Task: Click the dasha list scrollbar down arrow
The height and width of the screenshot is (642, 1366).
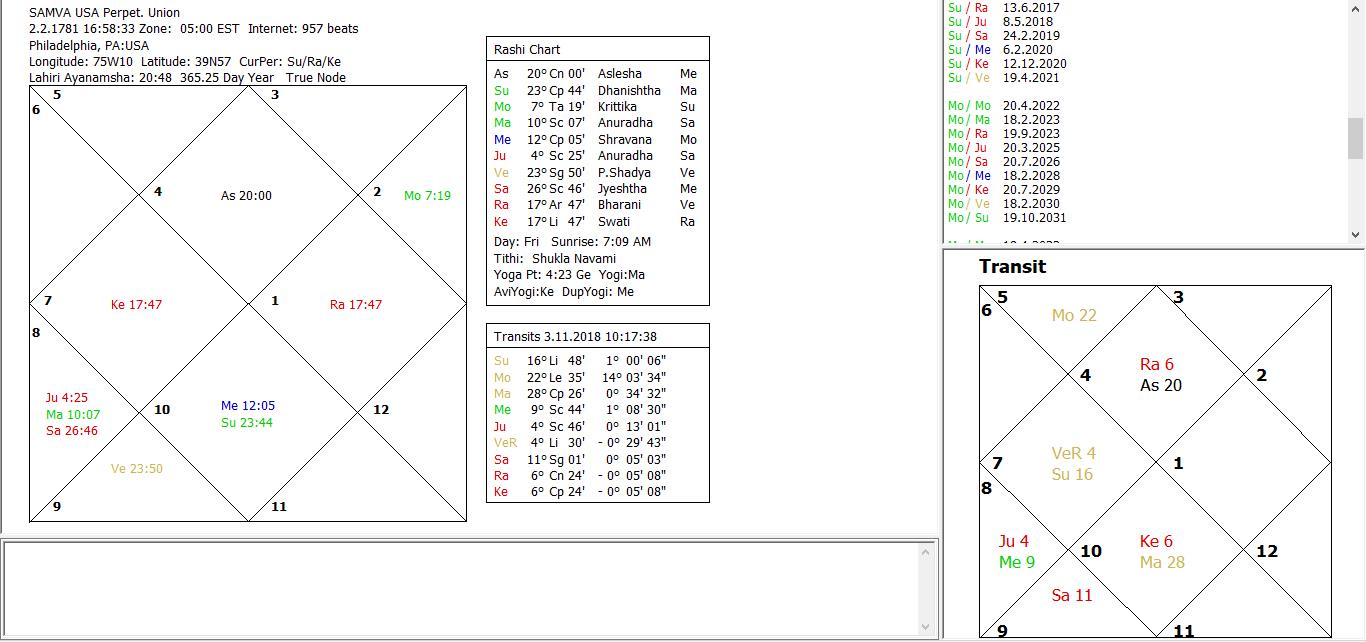Action: click(1356, 234)
